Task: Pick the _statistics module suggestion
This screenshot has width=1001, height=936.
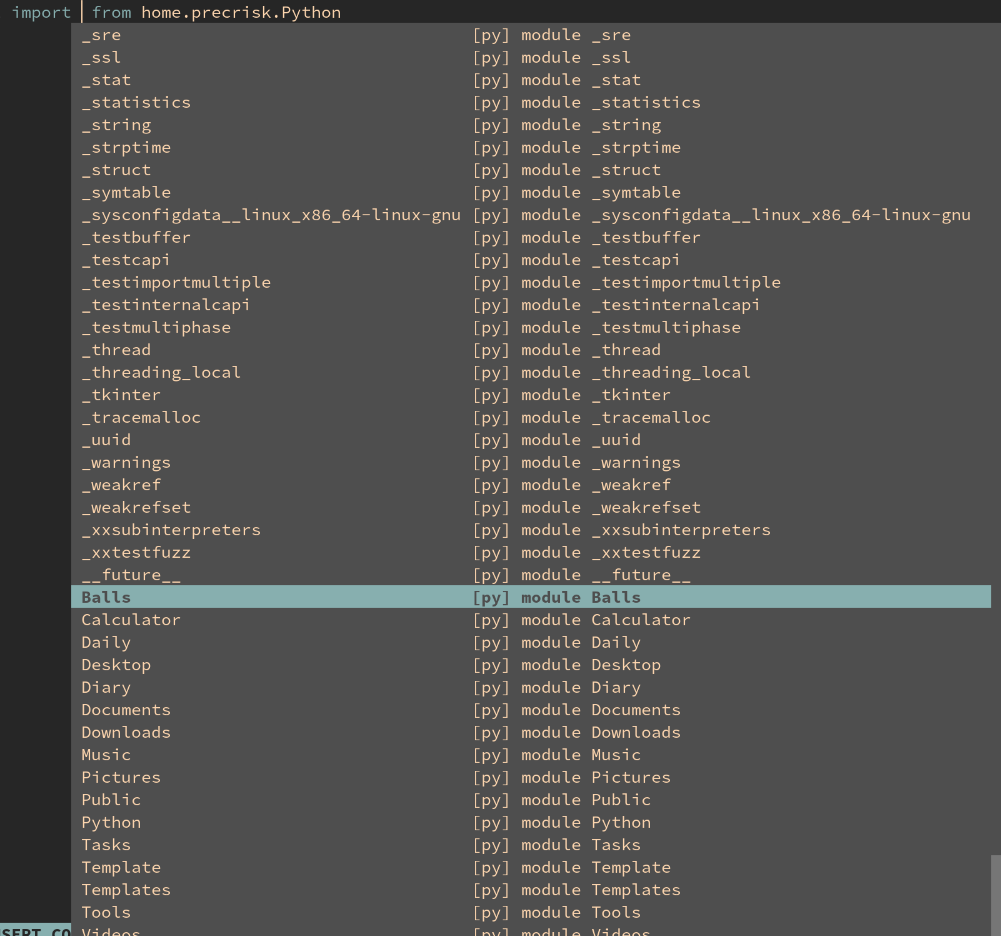Action: pos(531,102)
